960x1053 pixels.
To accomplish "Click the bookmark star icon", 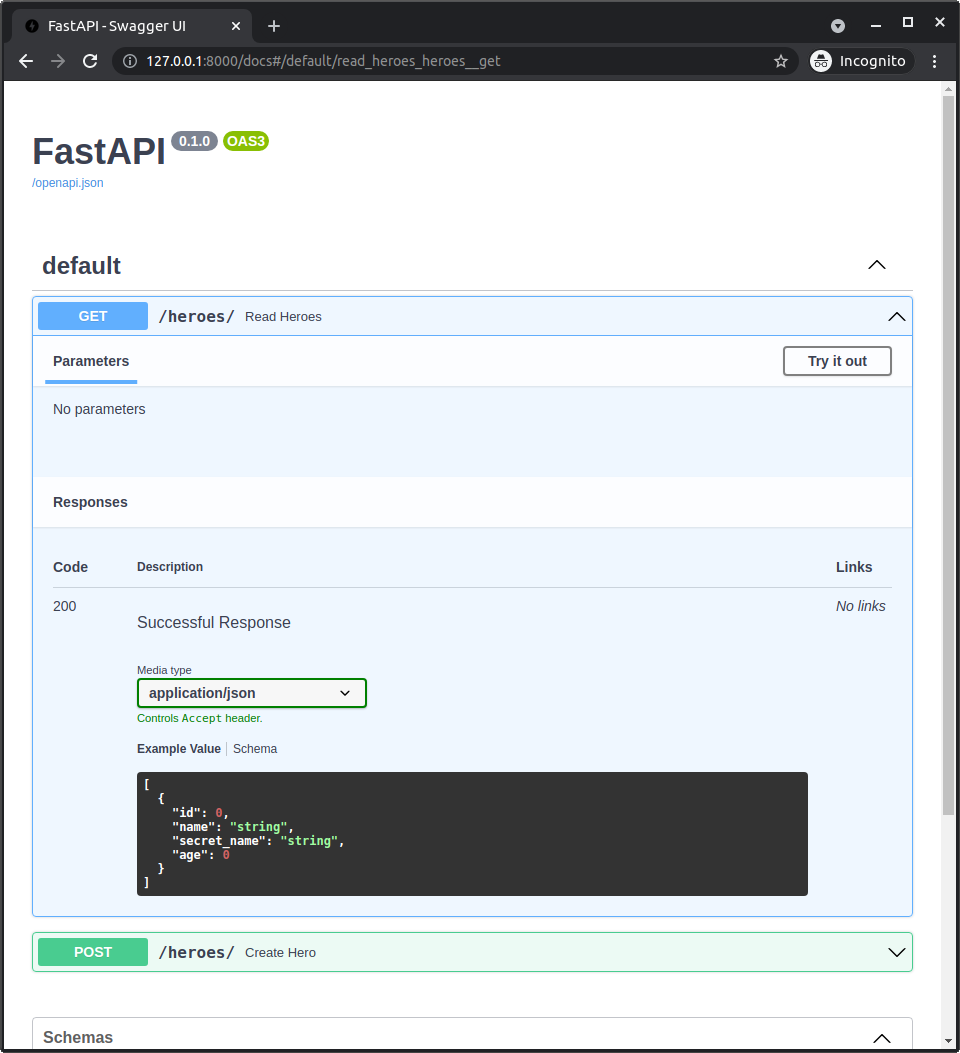I will click(x=781, y=61).
